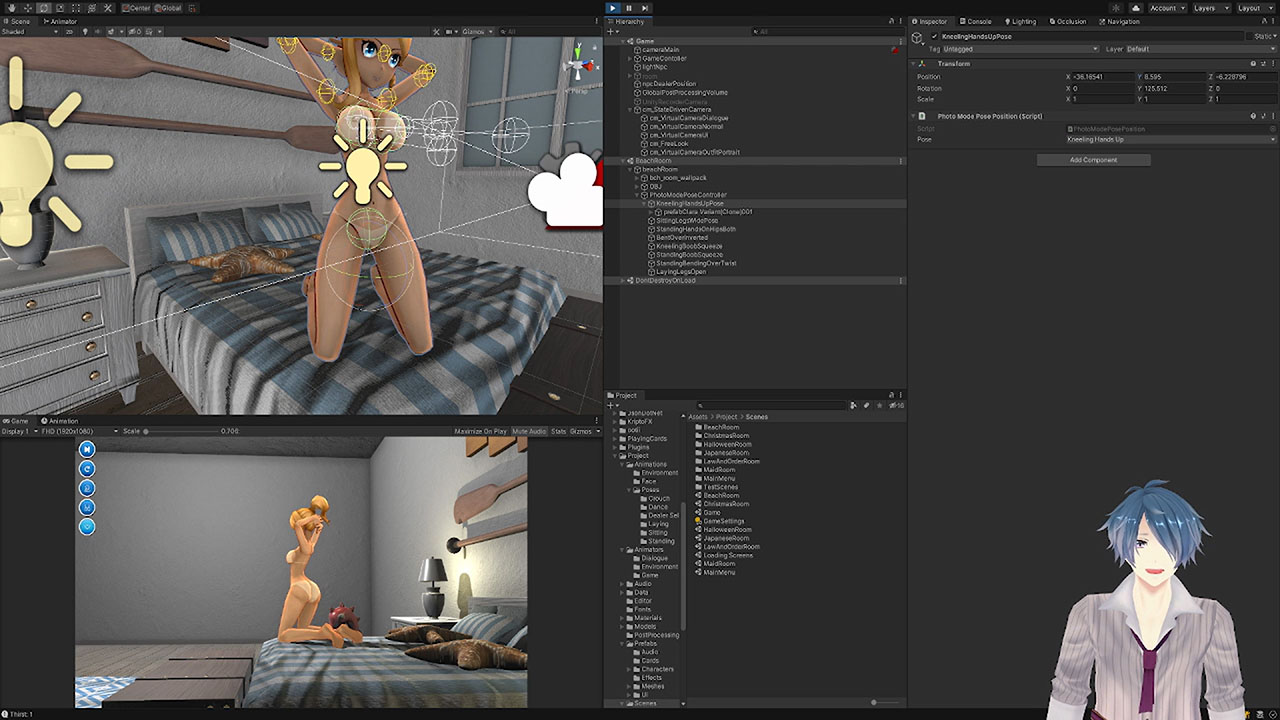The height and width of the screenshot is (720, 1280).
Task: Toggle Stats in Game view
Action: [x=558, y=431]
